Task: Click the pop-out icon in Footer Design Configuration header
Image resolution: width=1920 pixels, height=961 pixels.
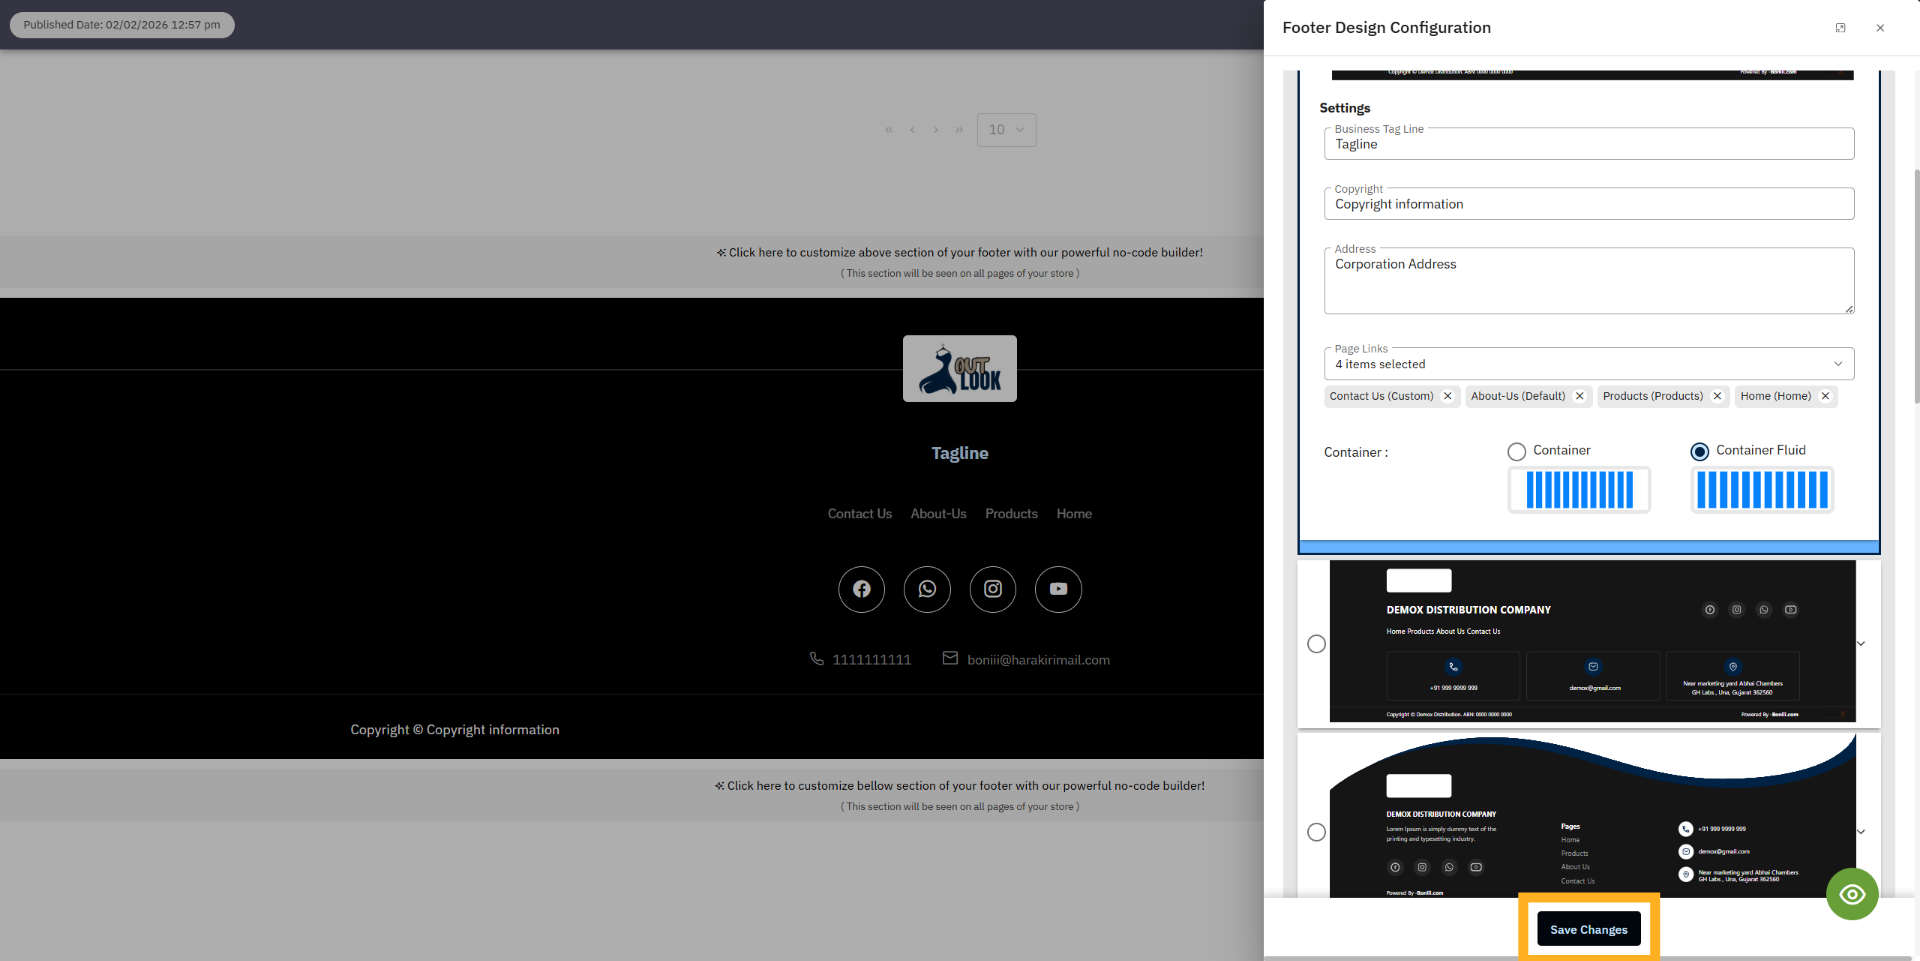Action: (x=1840, y=28)
